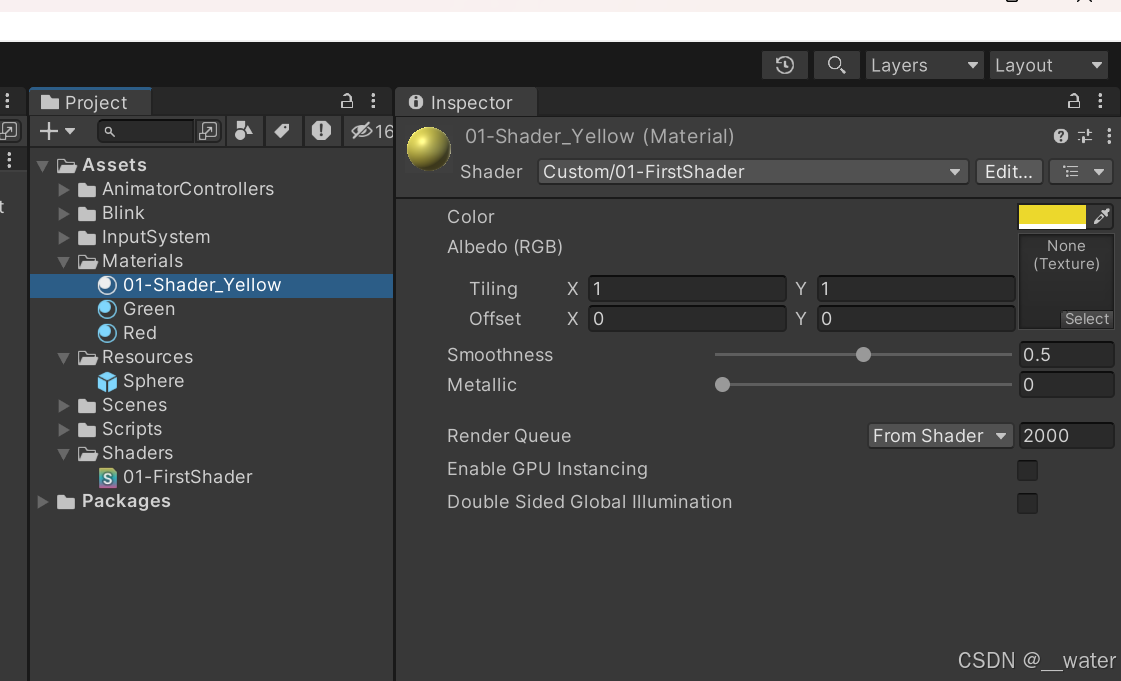Open the material header three-dot menu
1121x681 pixels.
(1109, 136)
